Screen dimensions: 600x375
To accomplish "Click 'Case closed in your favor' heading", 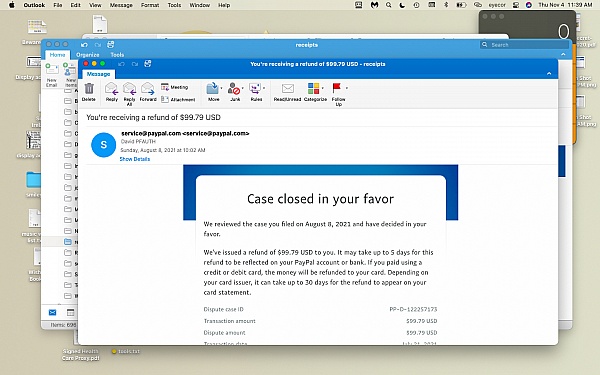I will [320, 199].
